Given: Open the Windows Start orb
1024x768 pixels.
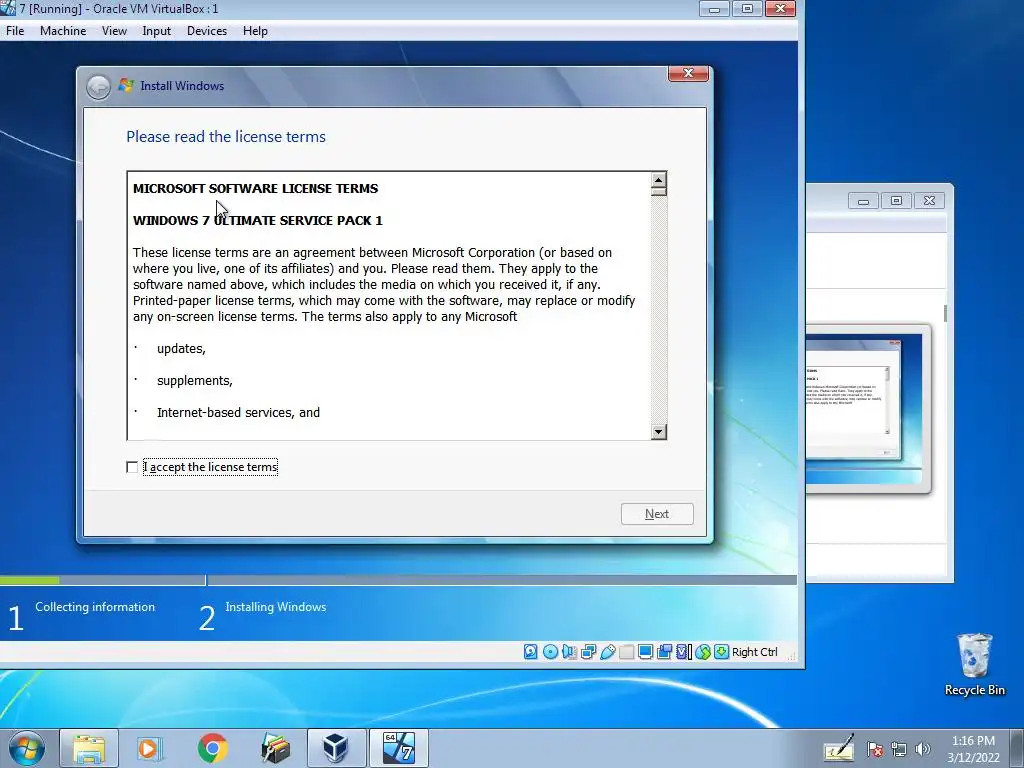Looking at the screenshot, I should tap(26, 748).
